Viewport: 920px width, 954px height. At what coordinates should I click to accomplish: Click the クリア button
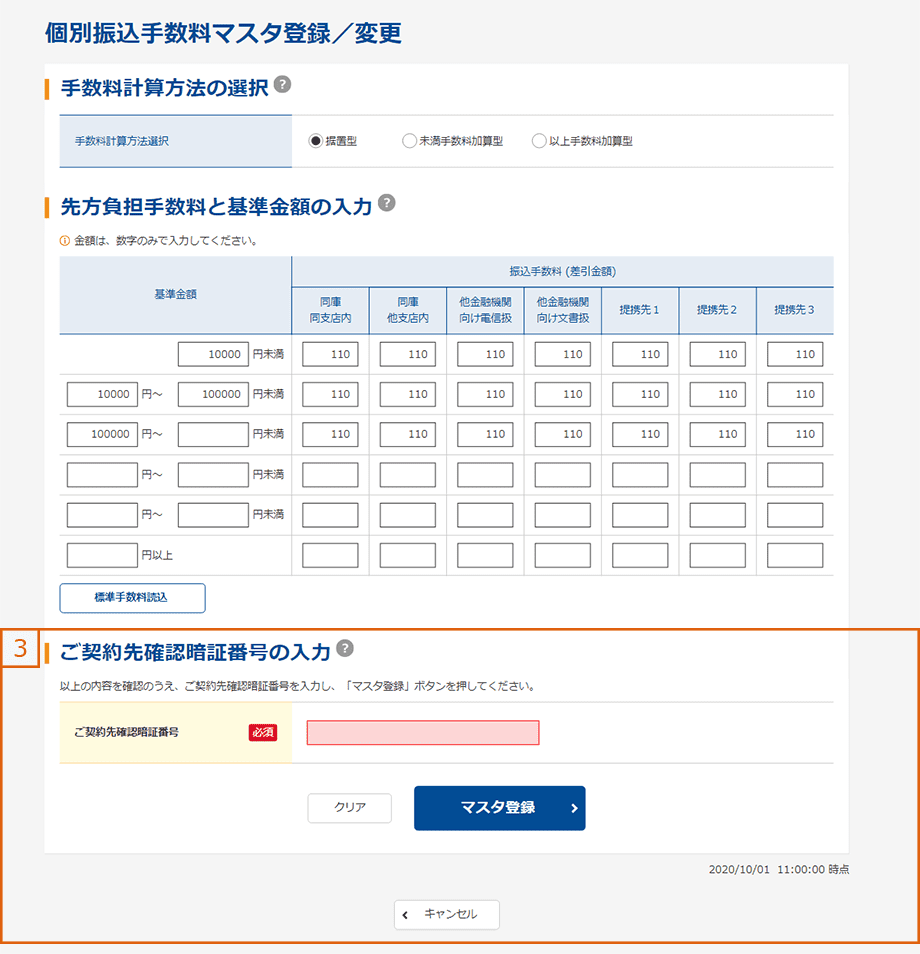350,807
